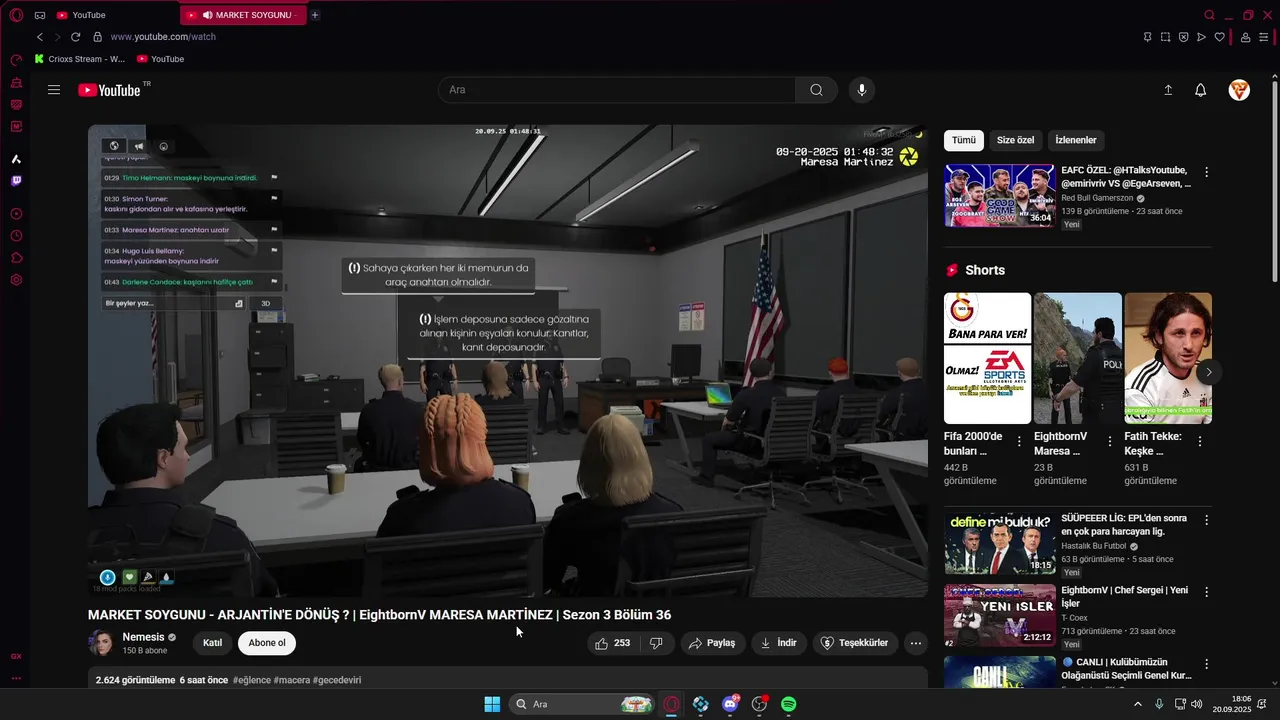Open the EAFC ÖZEL video thumbnail
Image resolution: width=1280 pixels, height=720 pixels.
[x=999, y=196]
